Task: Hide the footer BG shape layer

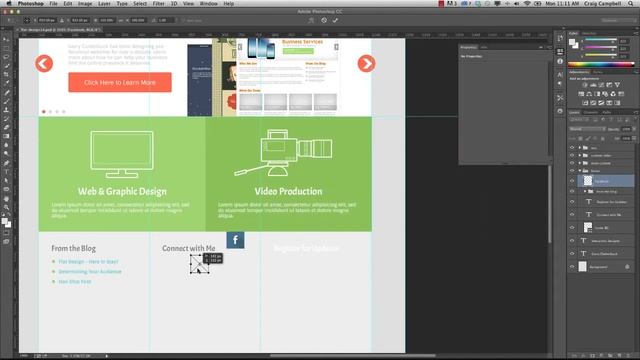Action: pos(572,227)
